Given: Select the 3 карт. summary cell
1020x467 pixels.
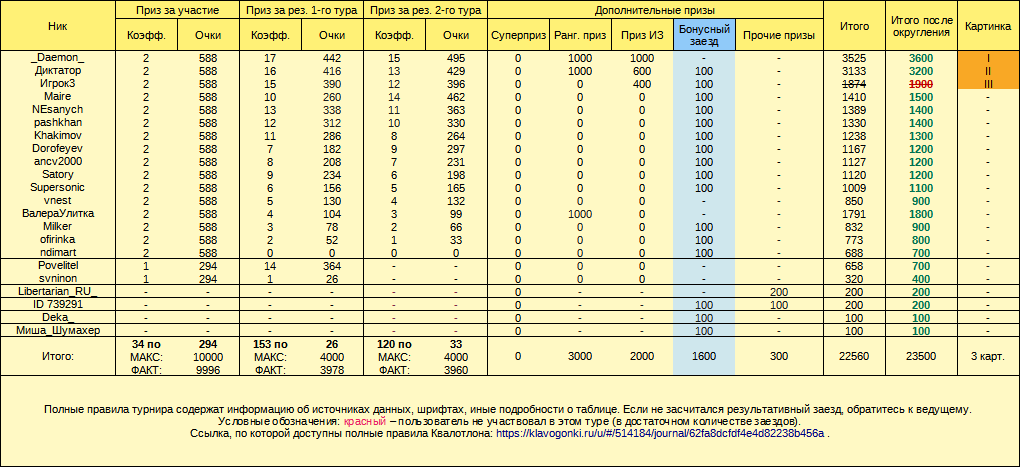Looking at the screenshot, I should [988, 356].
